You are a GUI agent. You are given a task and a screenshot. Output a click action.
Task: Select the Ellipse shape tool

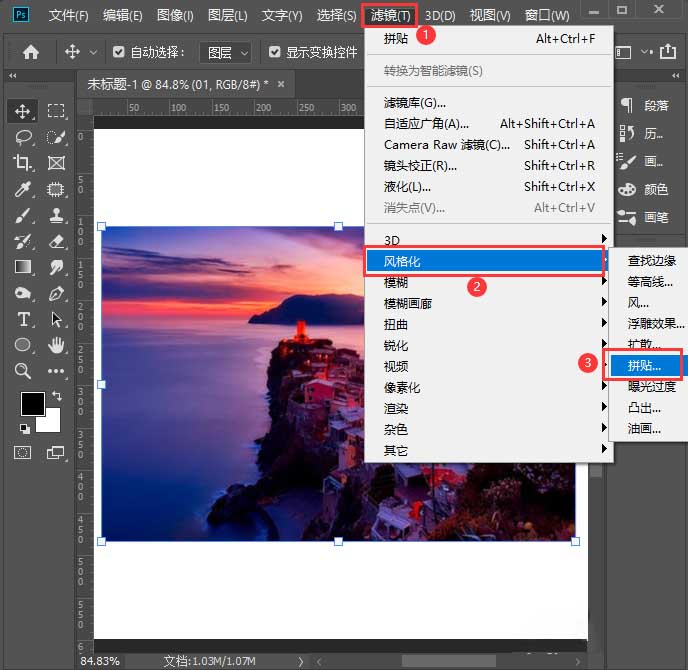coord(22,345)
